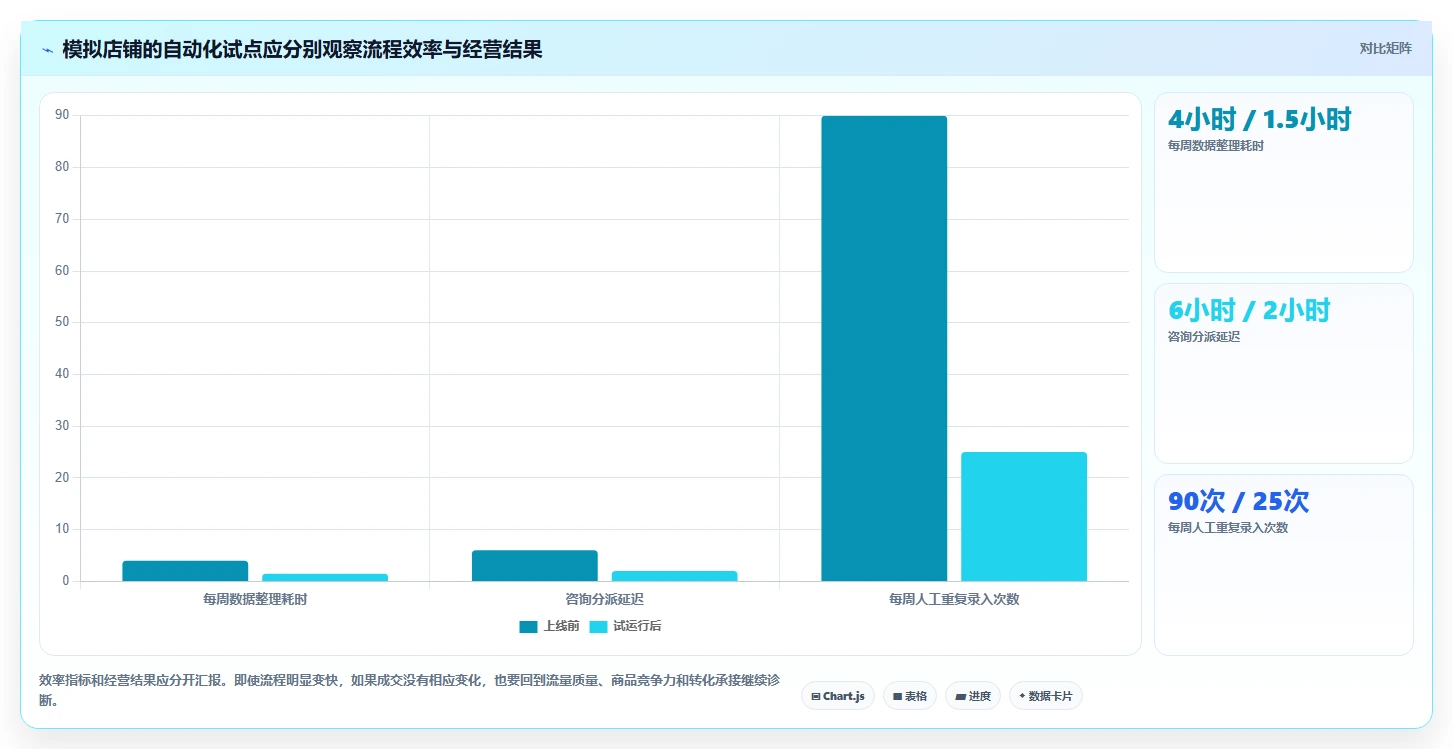
Task: Click the y-axis value 90
Action: (62, 115)
